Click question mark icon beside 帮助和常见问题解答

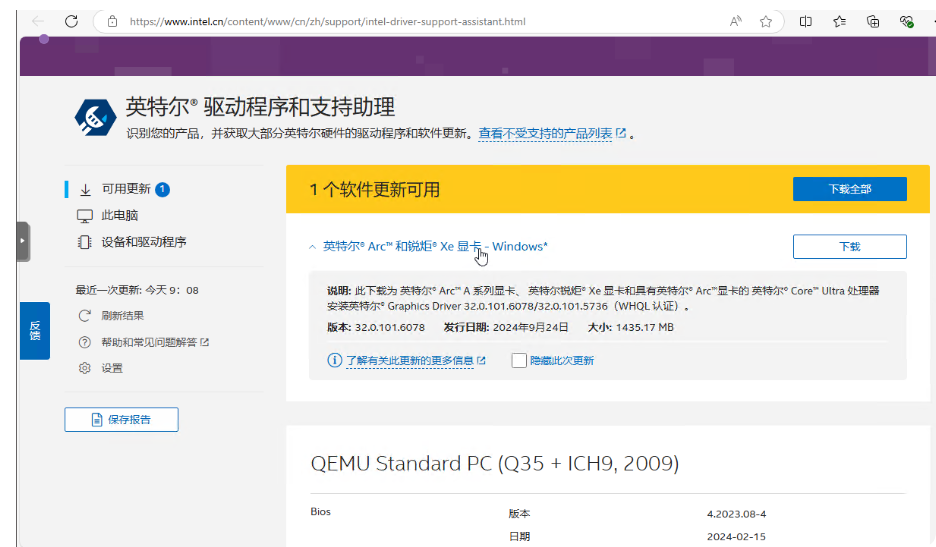point(85,342)
